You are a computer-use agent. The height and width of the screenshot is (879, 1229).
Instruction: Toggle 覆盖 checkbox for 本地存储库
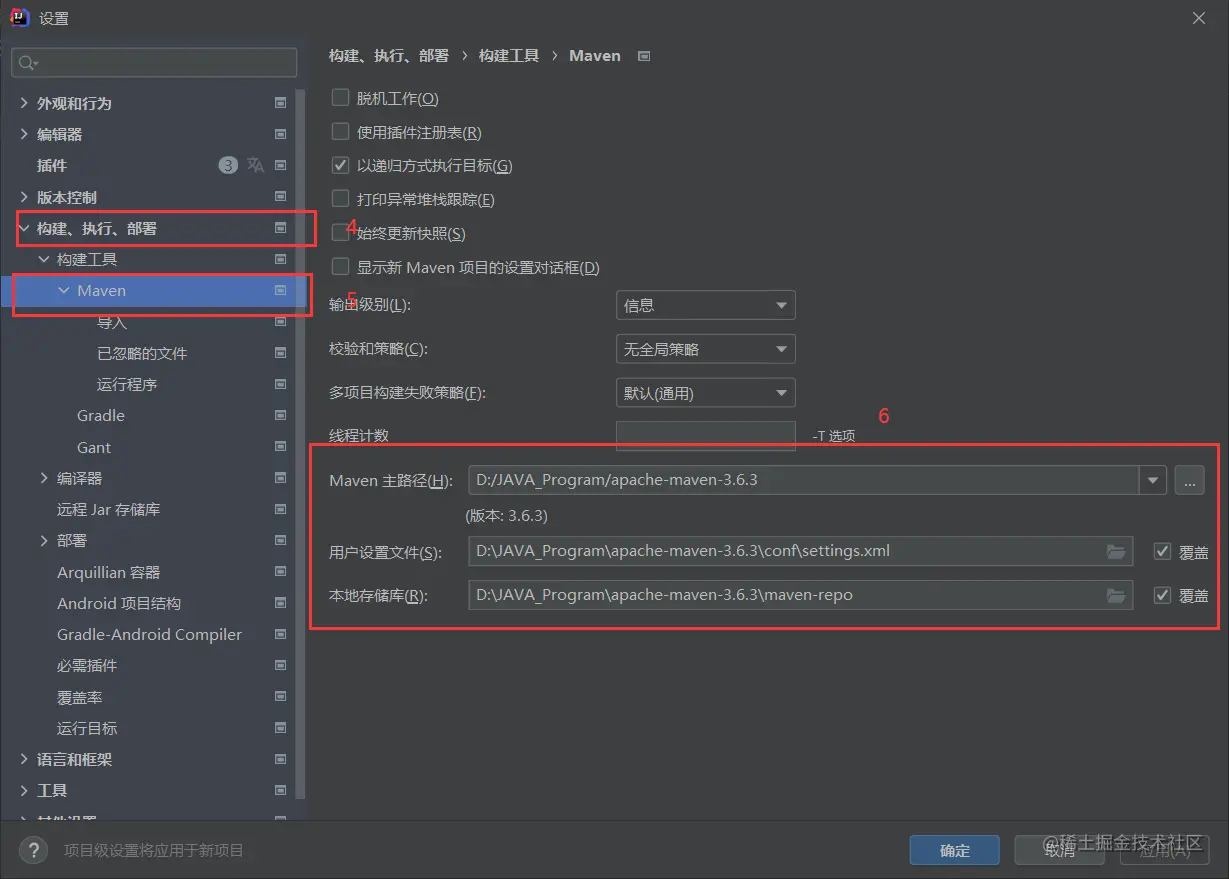(x=1162, y=595)
